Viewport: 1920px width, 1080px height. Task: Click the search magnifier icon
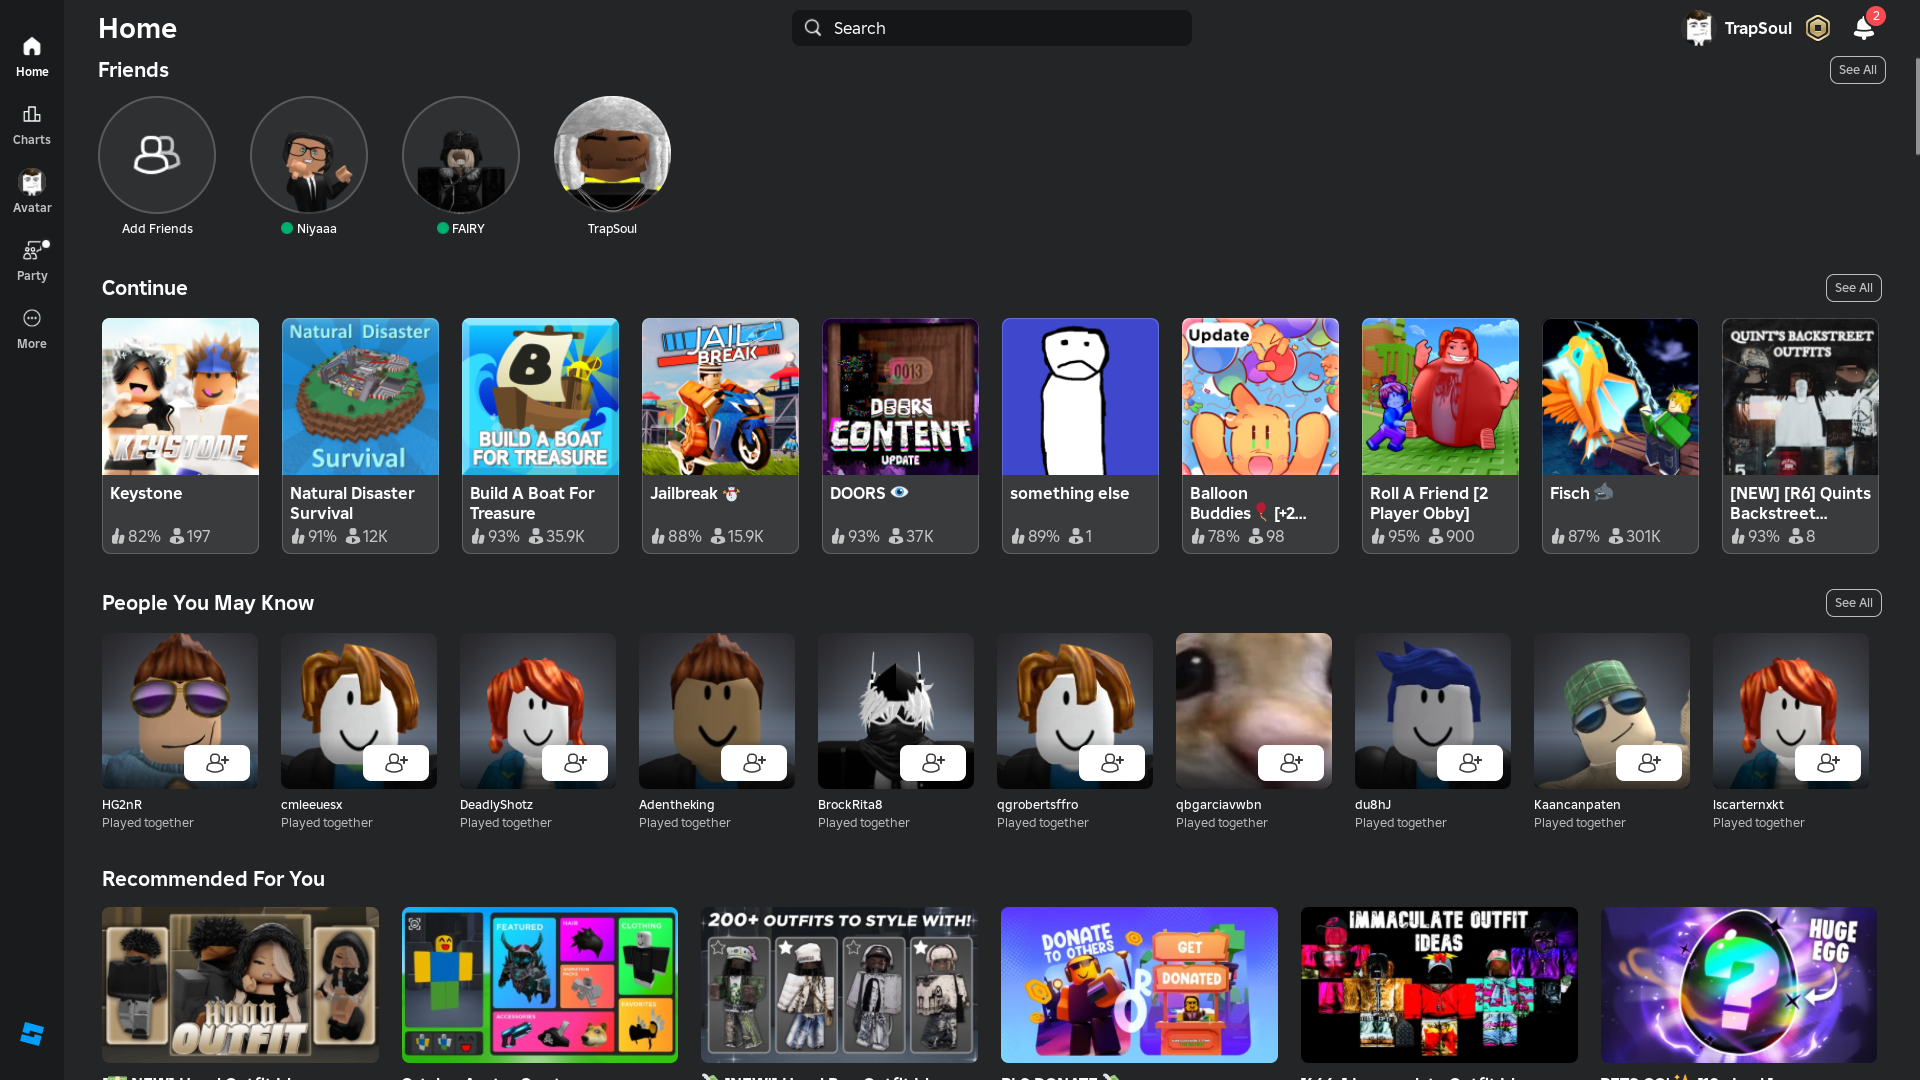pyautogui.click(x=813, y=28)
